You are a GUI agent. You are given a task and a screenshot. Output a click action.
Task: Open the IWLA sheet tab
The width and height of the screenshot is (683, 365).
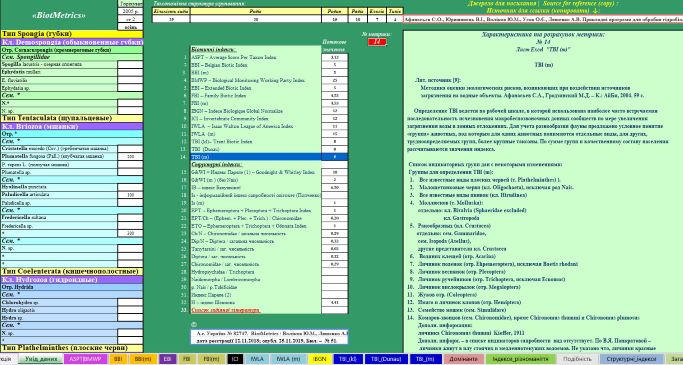pos(257,359)
